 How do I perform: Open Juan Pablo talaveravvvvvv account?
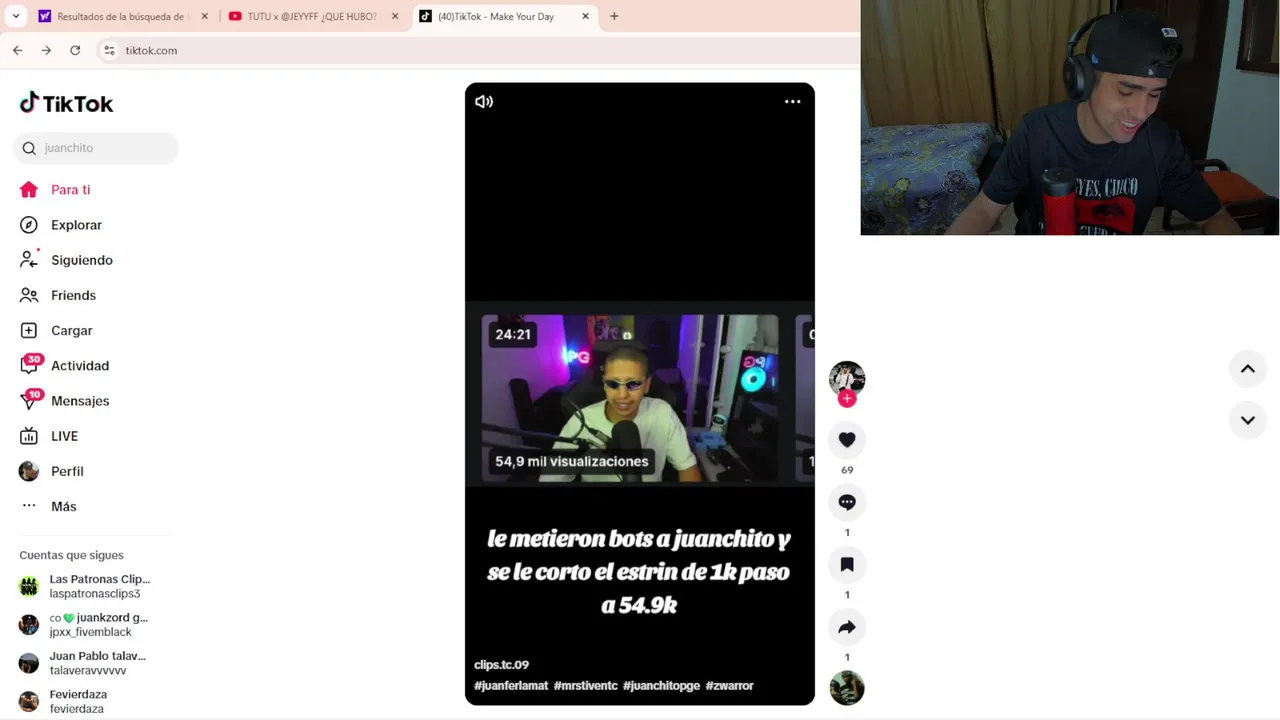[85, 663]
